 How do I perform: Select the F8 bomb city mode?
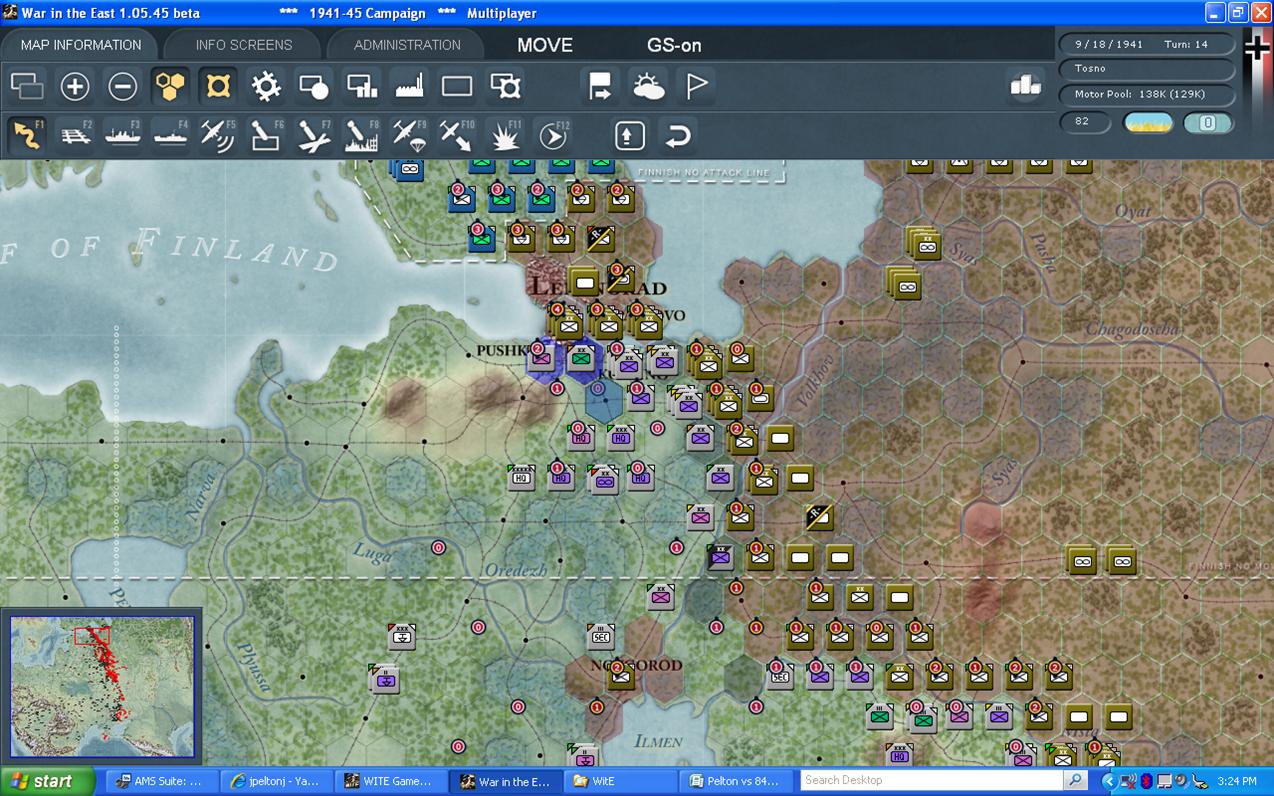tap(362, 135)
